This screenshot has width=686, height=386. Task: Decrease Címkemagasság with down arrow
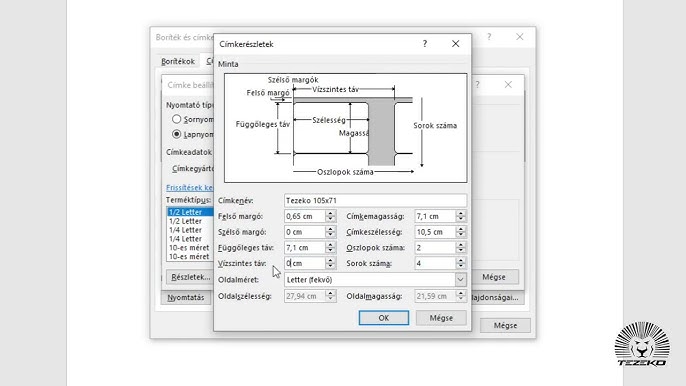tap(461, 219)
